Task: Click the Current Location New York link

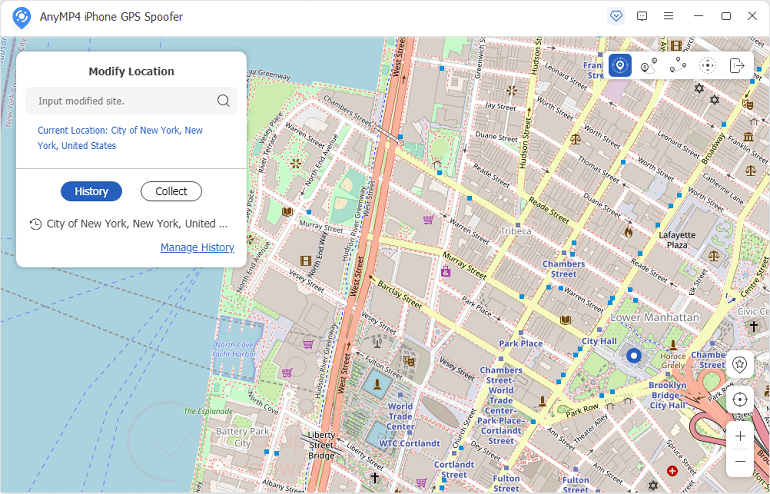Action: click(120, 138)
